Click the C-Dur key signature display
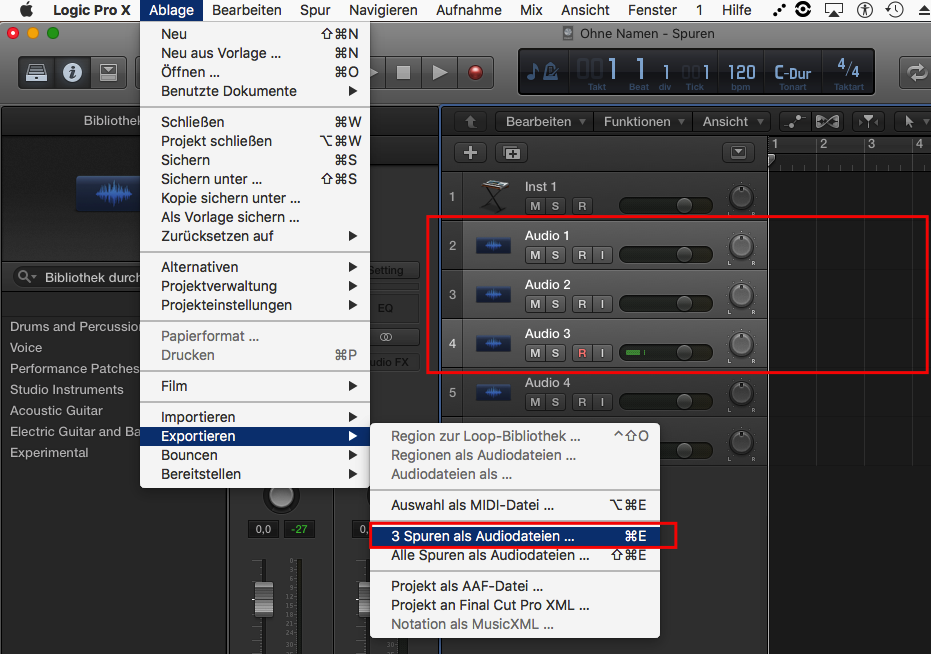The image size is (931, 654). 793,72
